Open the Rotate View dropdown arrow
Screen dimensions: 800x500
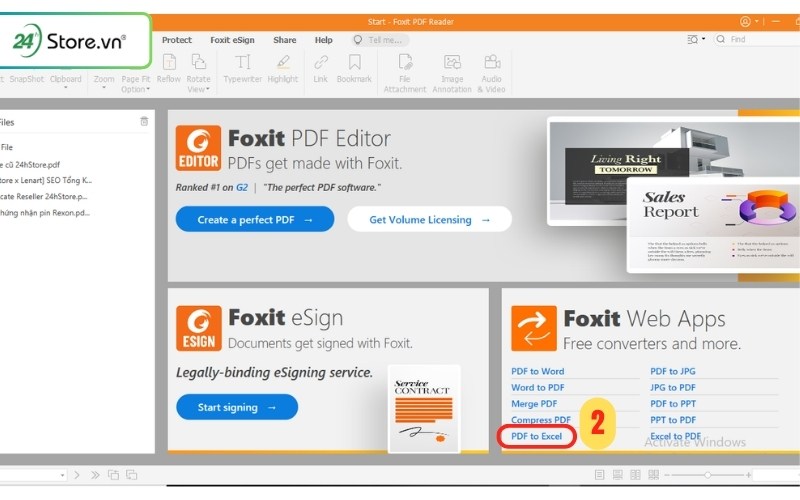[208, 89]
